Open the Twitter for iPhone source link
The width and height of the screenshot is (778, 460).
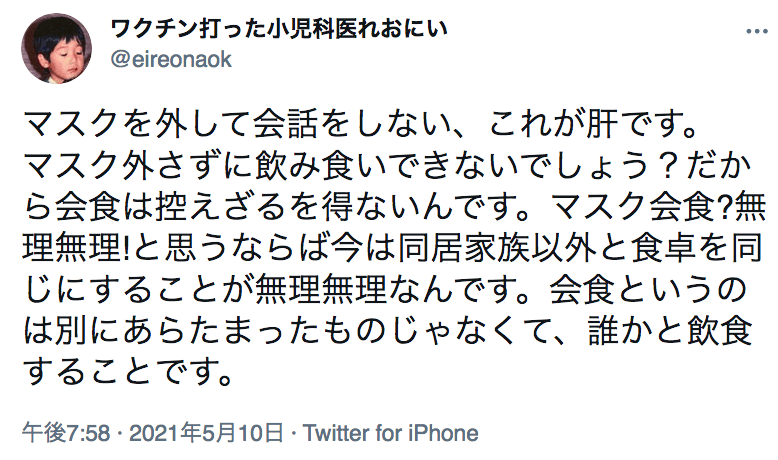(x=390, y=433)
